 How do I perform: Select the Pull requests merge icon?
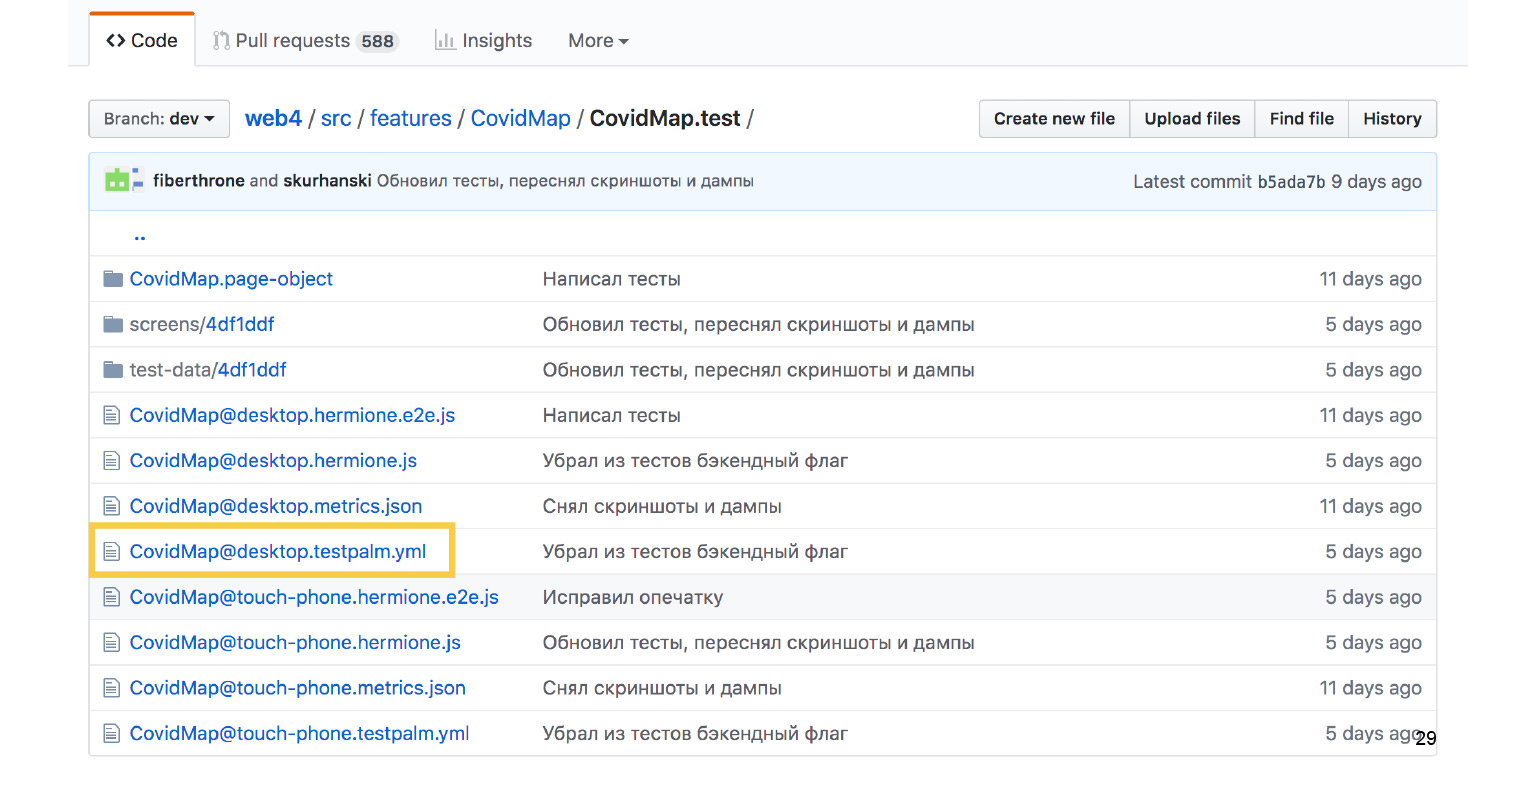click(x=222, y=40)
